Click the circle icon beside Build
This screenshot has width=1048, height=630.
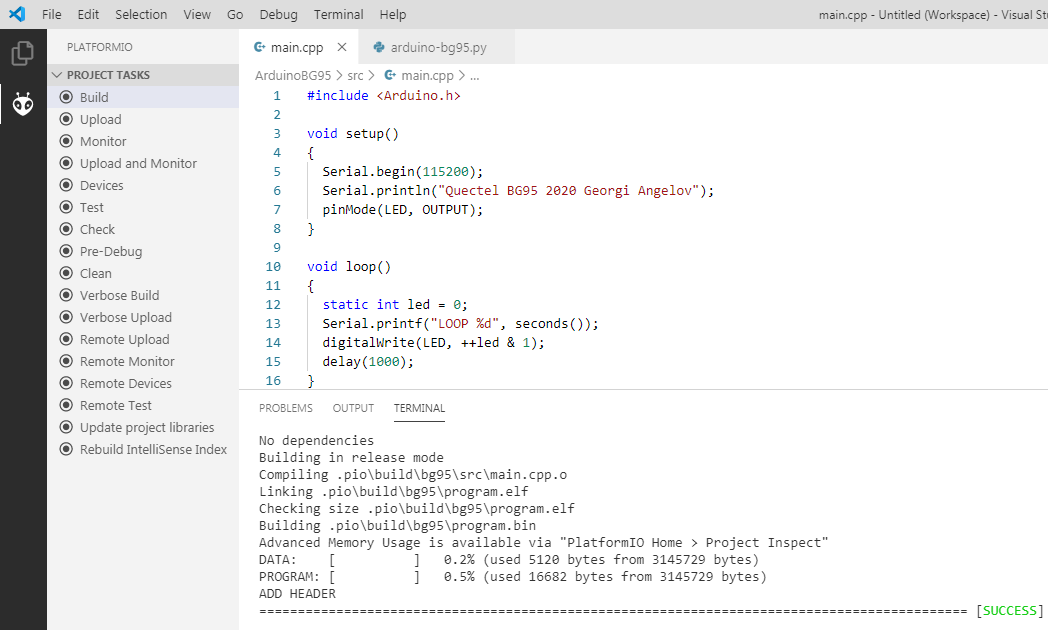[66, 97]
